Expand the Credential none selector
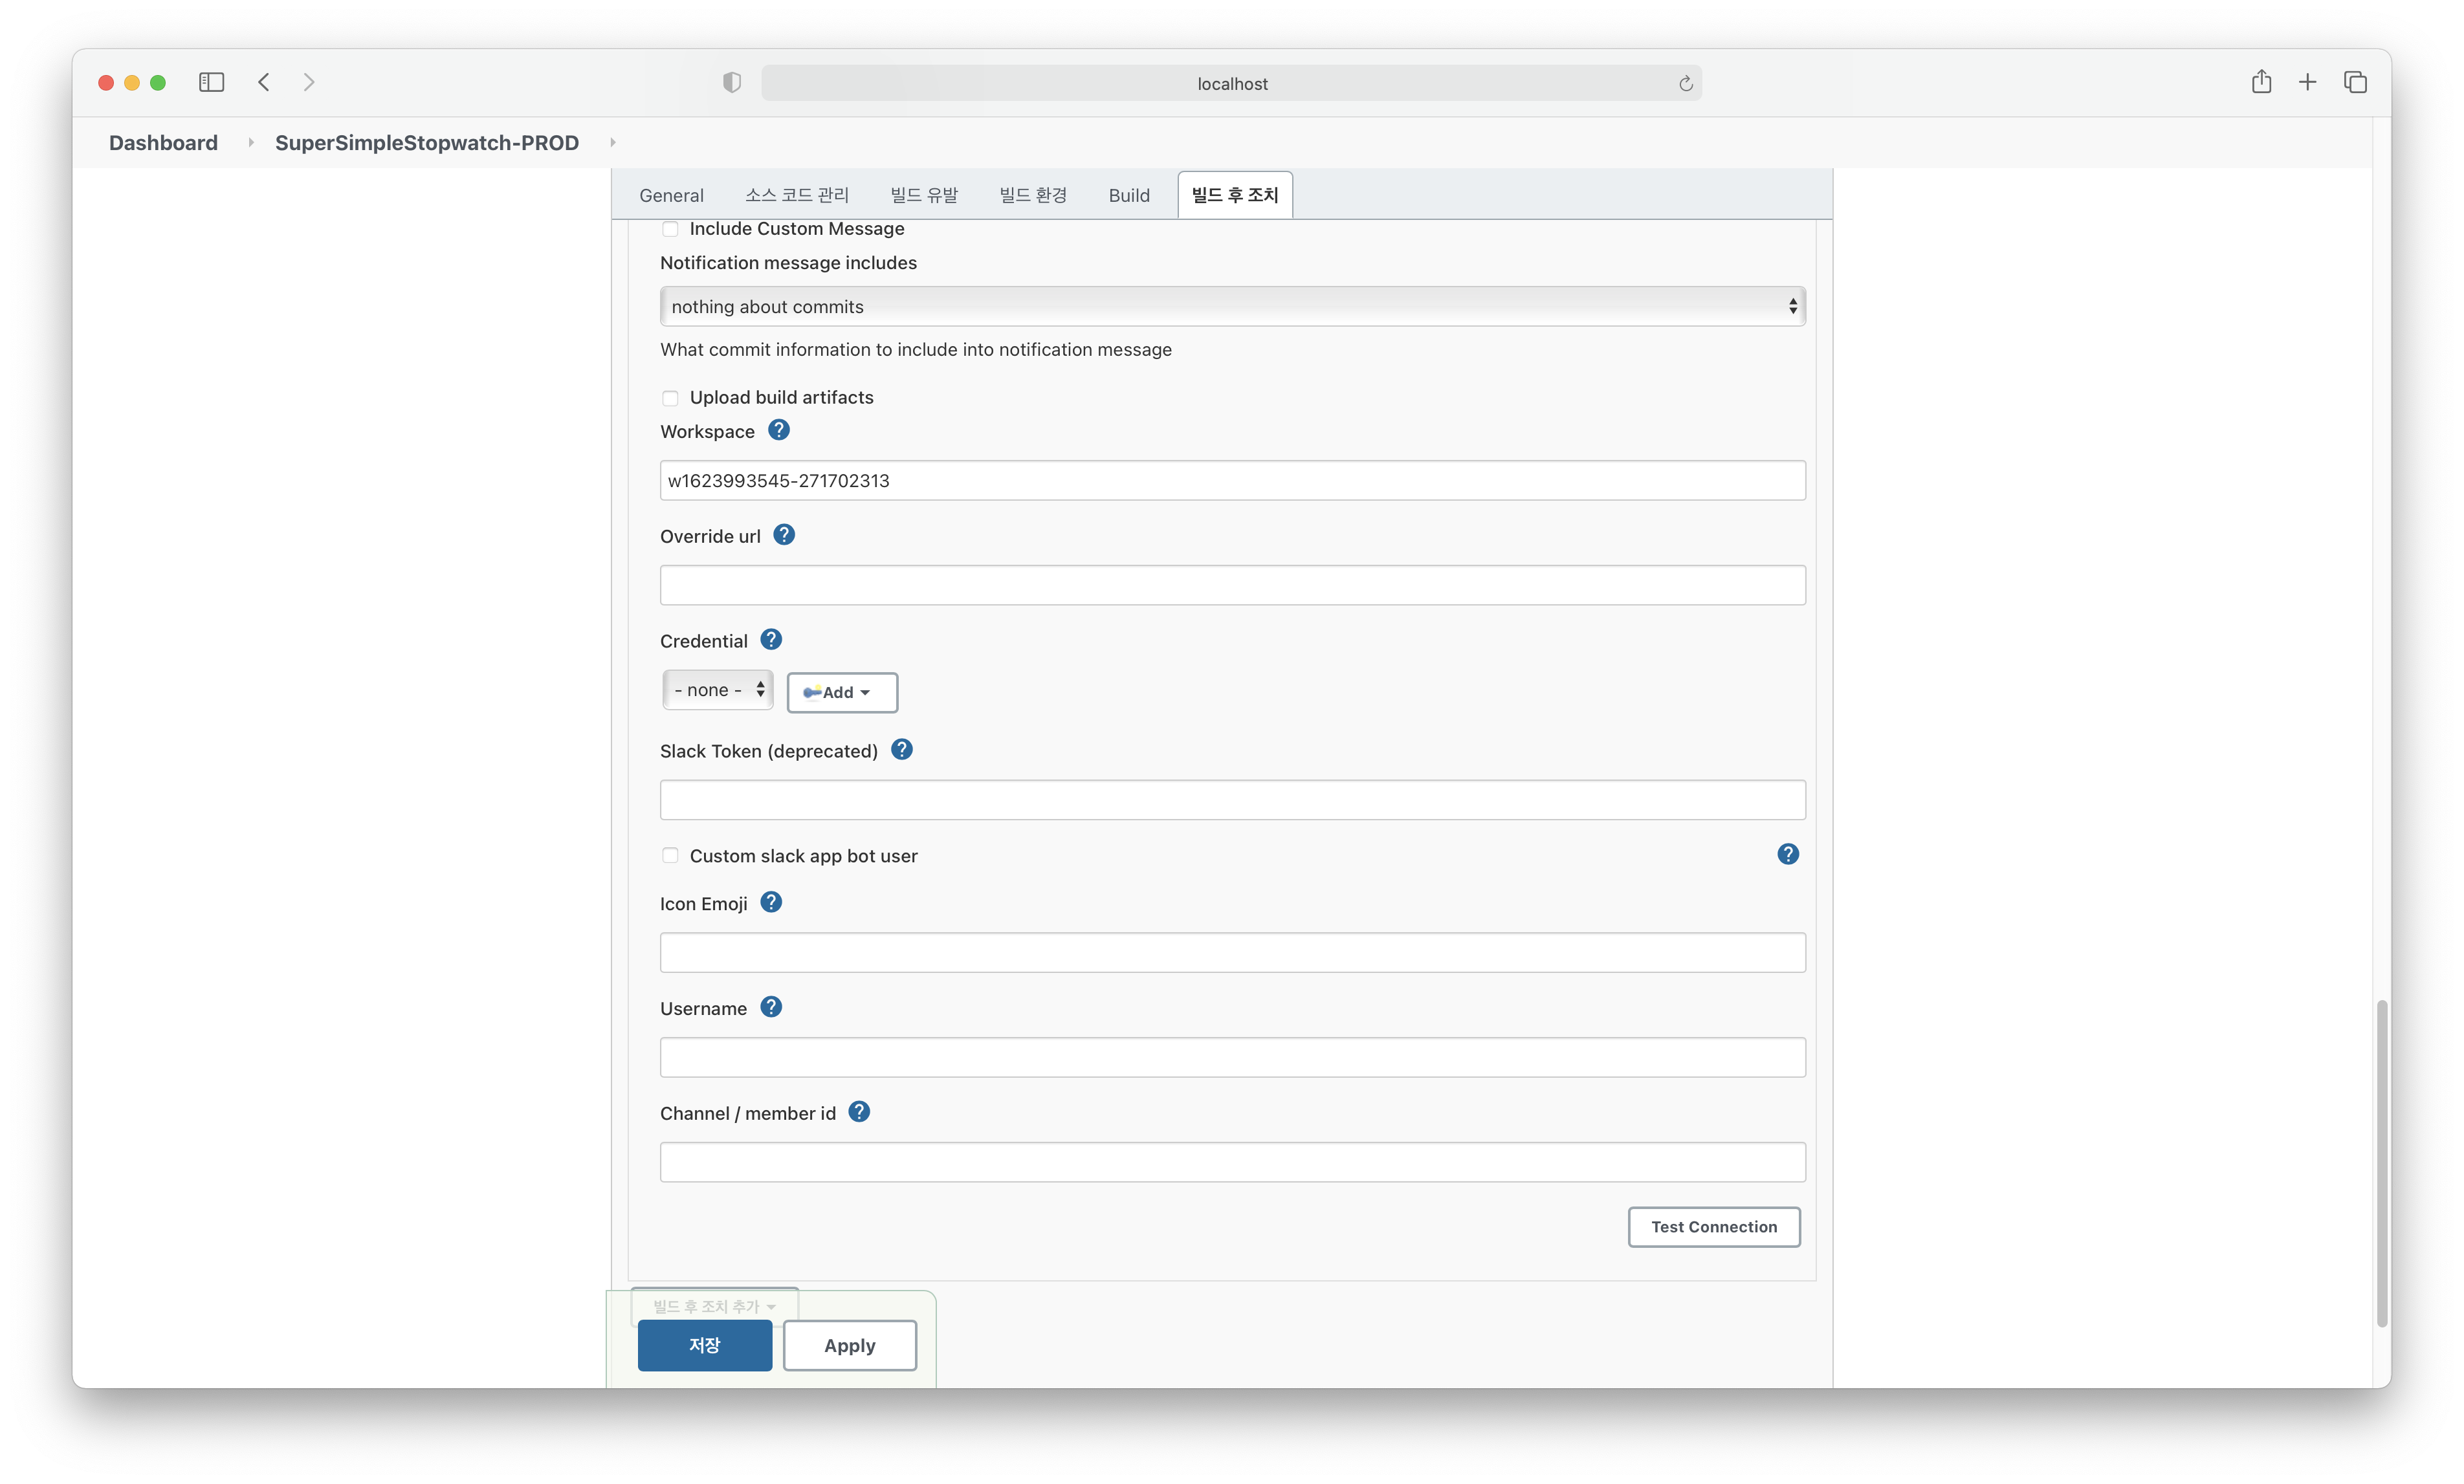Viewport: 2464px width, 1484px height. coord(718,690)
